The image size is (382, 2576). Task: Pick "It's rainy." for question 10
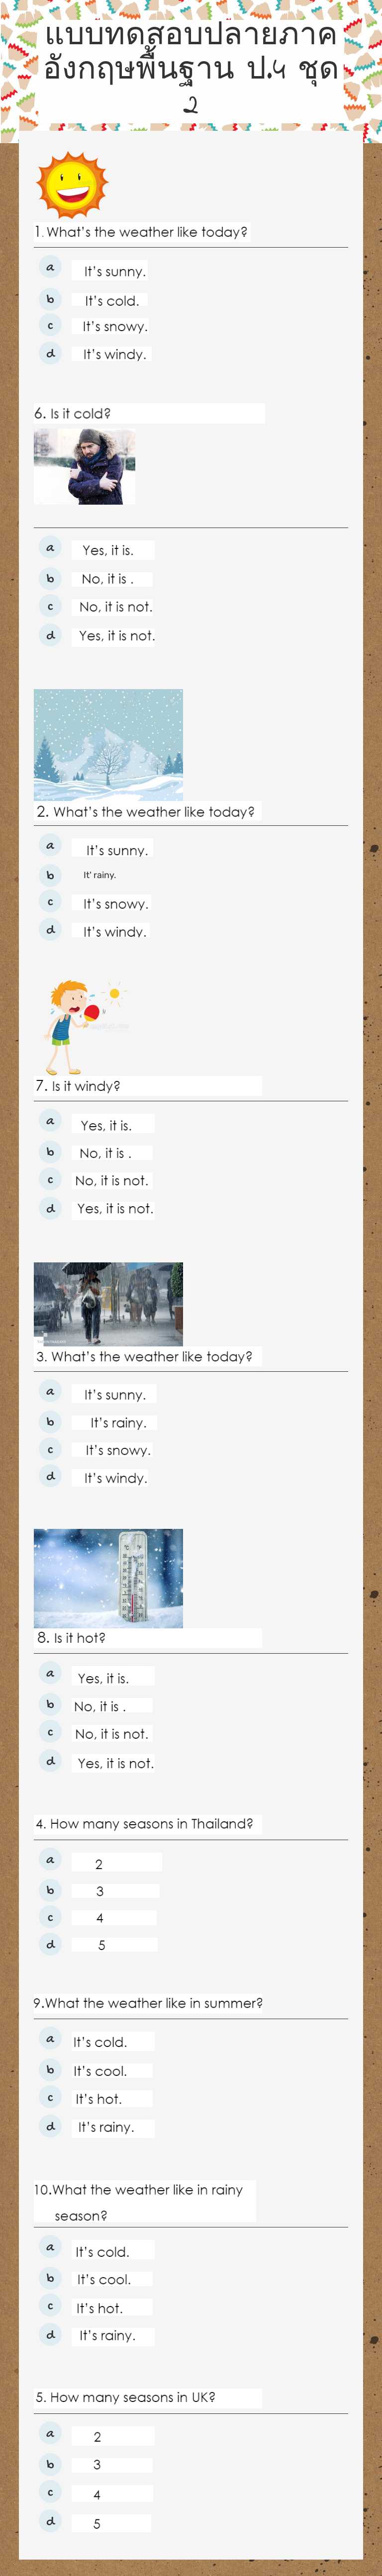tap(106, 2335)
